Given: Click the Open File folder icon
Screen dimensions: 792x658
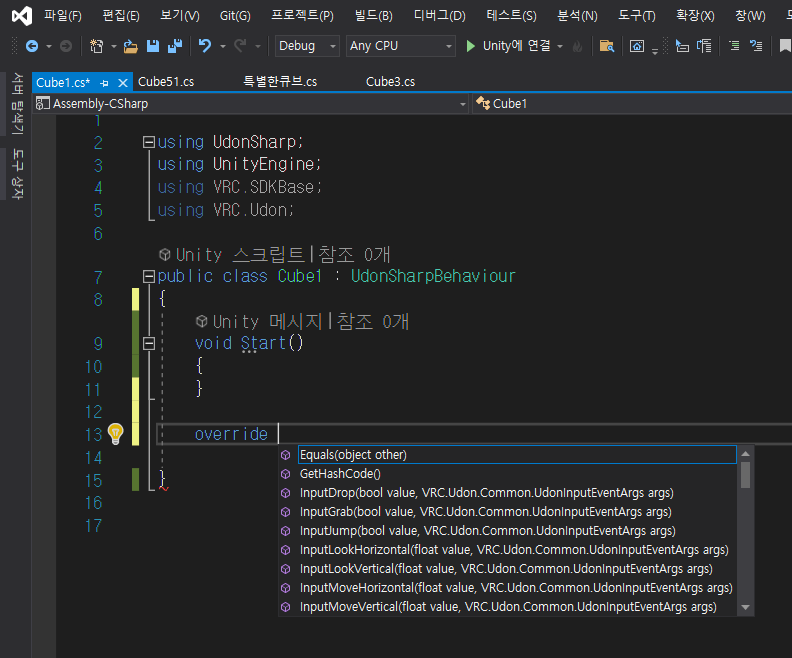Looking at the screenshot, I should (x=130, y=46).
